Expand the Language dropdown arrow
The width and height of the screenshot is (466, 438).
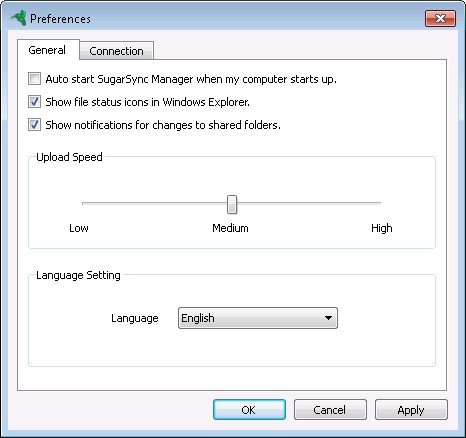[x=328, y=318]
